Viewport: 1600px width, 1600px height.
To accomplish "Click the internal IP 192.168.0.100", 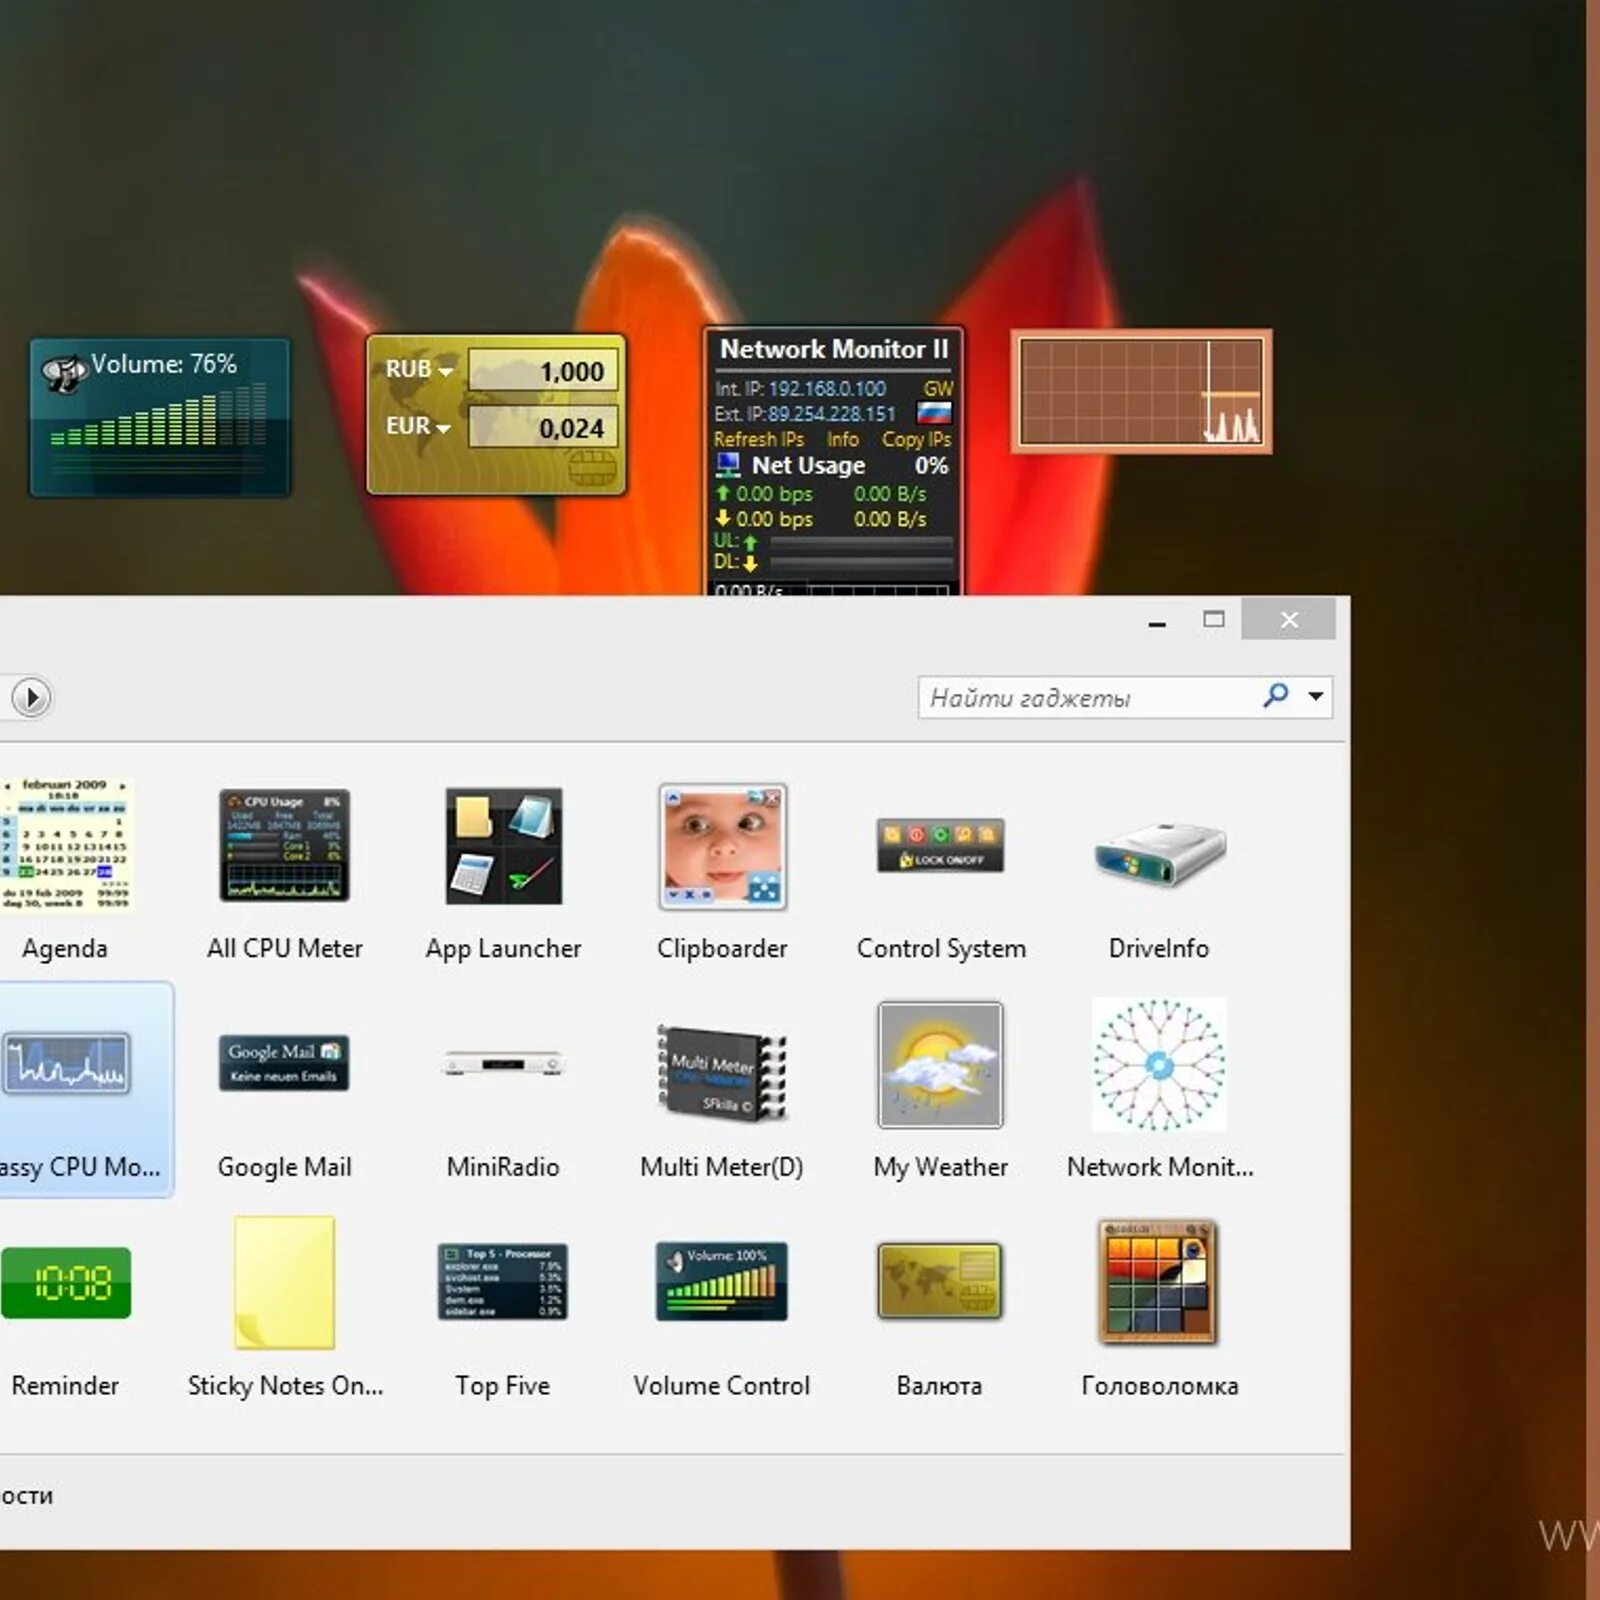I will (827, 388).
